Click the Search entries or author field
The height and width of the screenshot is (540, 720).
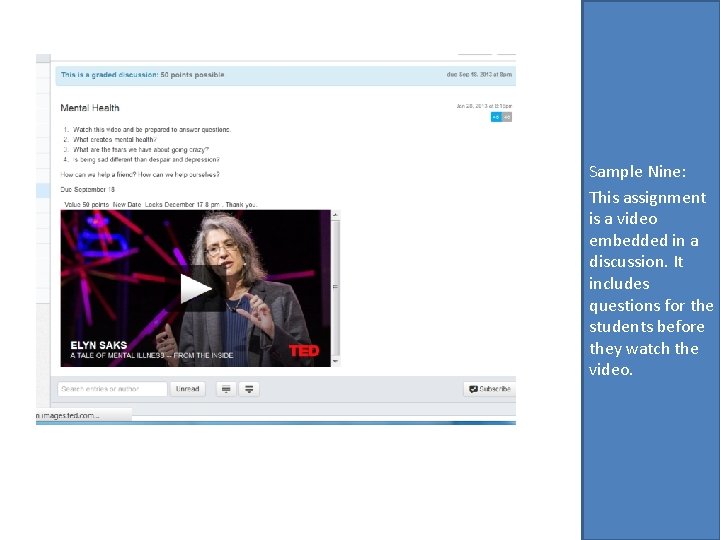pos(112,389)
